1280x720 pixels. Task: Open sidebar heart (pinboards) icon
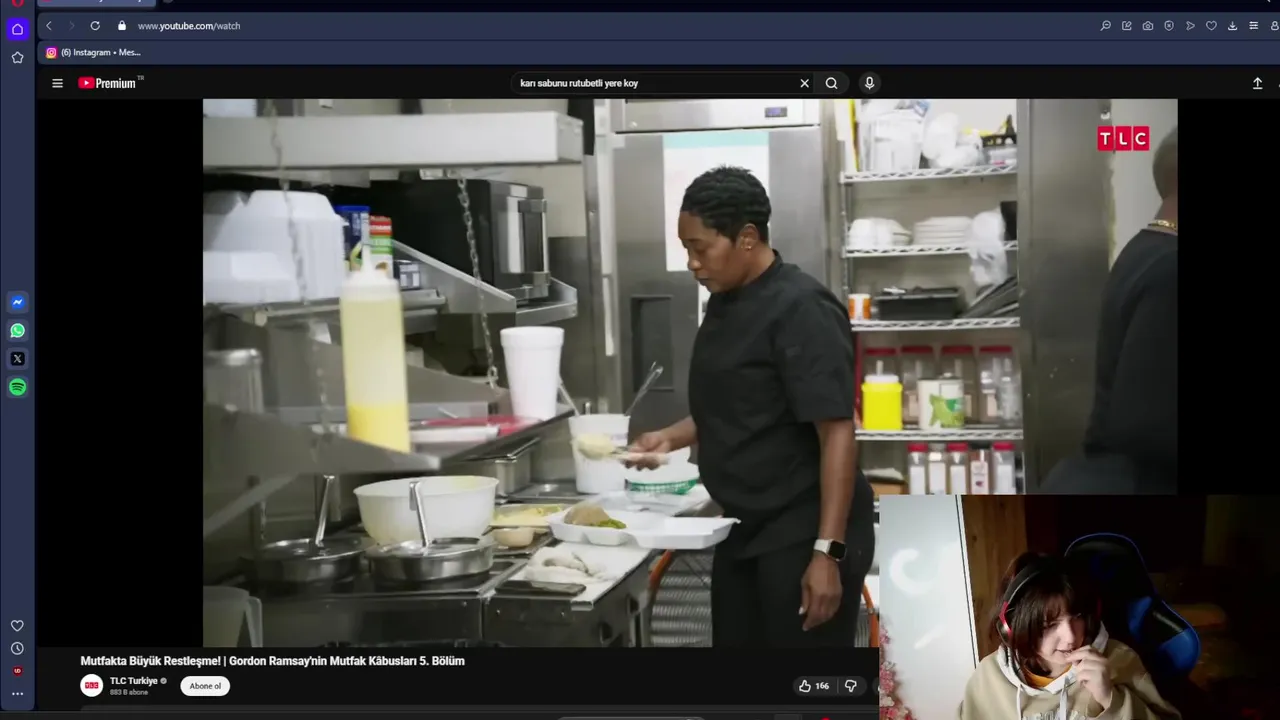[x=17, y=626]
